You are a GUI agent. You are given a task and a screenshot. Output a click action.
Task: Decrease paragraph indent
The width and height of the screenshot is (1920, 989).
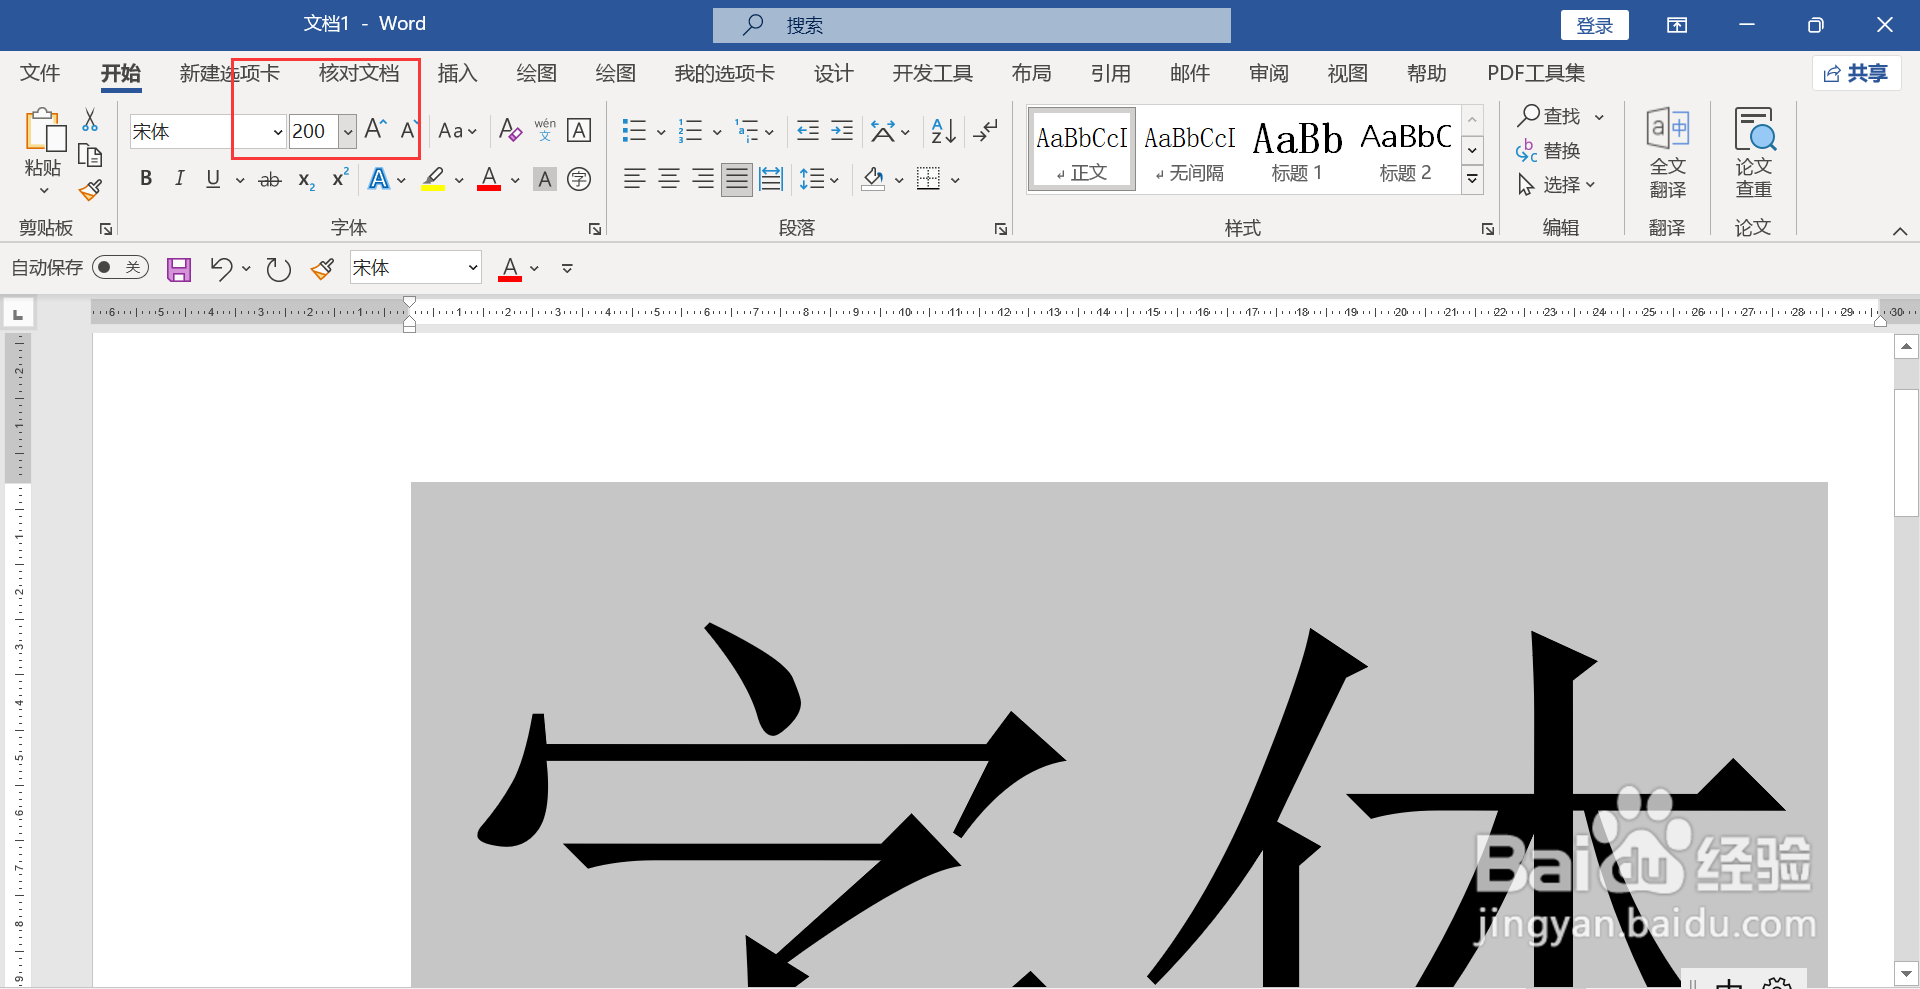click(x=808, y=130)
